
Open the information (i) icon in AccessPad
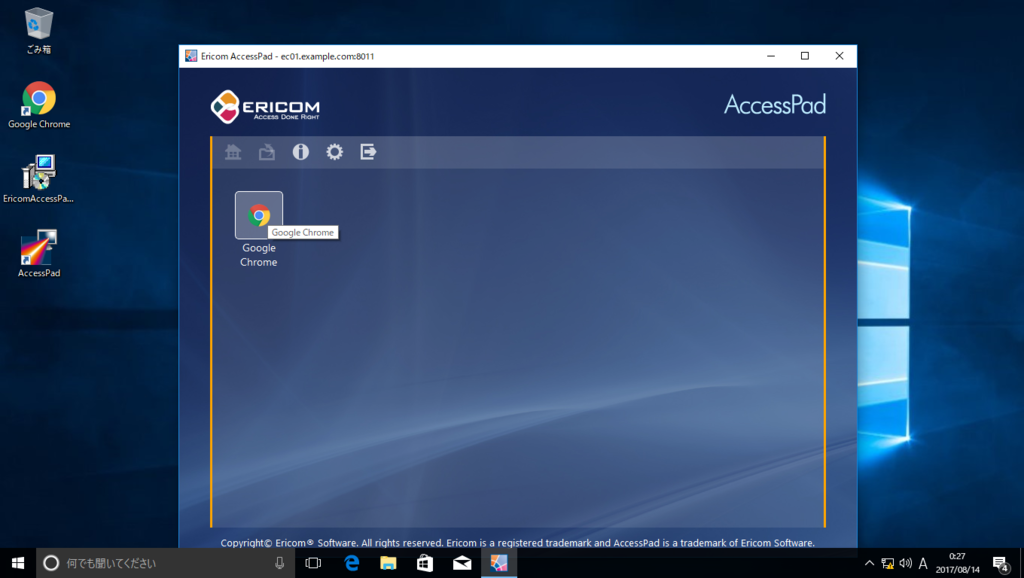(x=300, y=152)
